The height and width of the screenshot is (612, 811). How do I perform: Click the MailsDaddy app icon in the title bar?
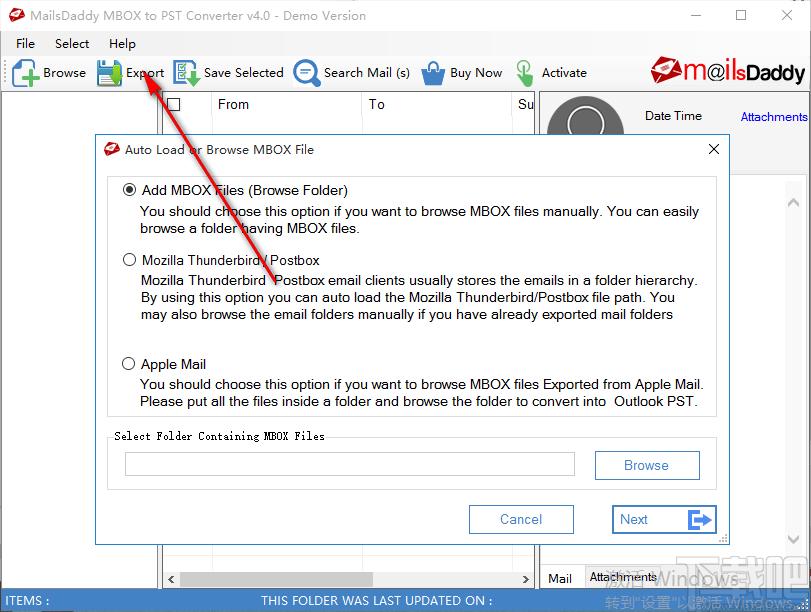pos(17,16)
